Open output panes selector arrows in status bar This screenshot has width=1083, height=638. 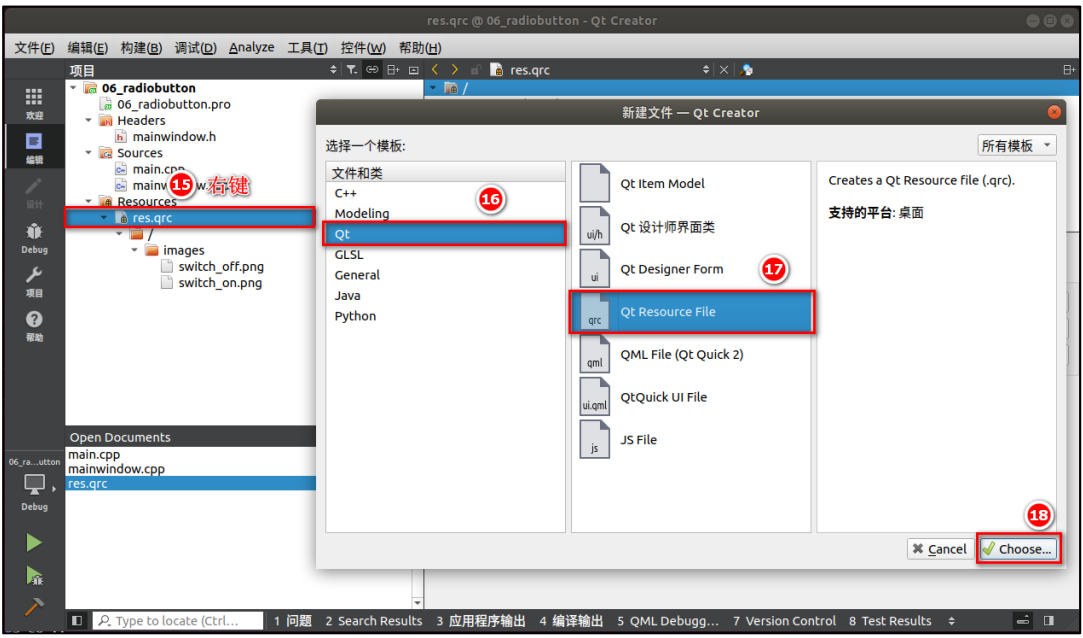point(952,621)
